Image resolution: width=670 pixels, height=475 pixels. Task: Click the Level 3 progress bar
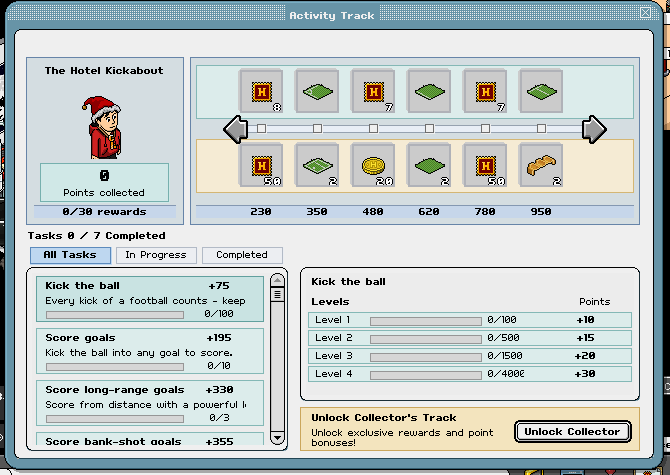tap(426, 357)
